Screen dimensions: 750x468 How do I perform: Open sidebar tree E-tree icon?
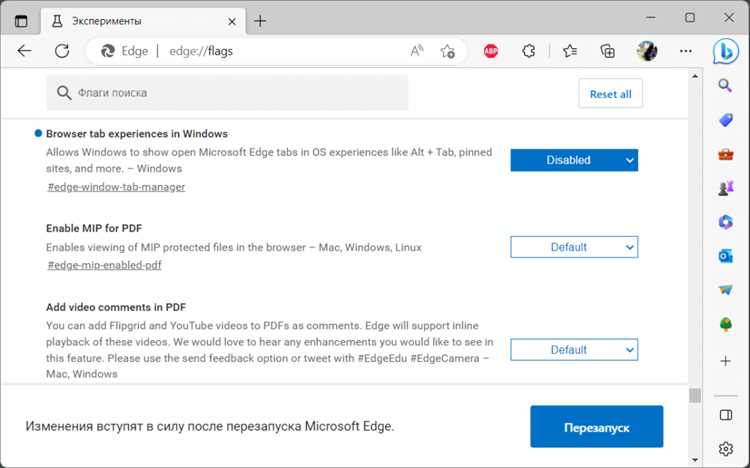pyautogui.click(x=726, y=324)
